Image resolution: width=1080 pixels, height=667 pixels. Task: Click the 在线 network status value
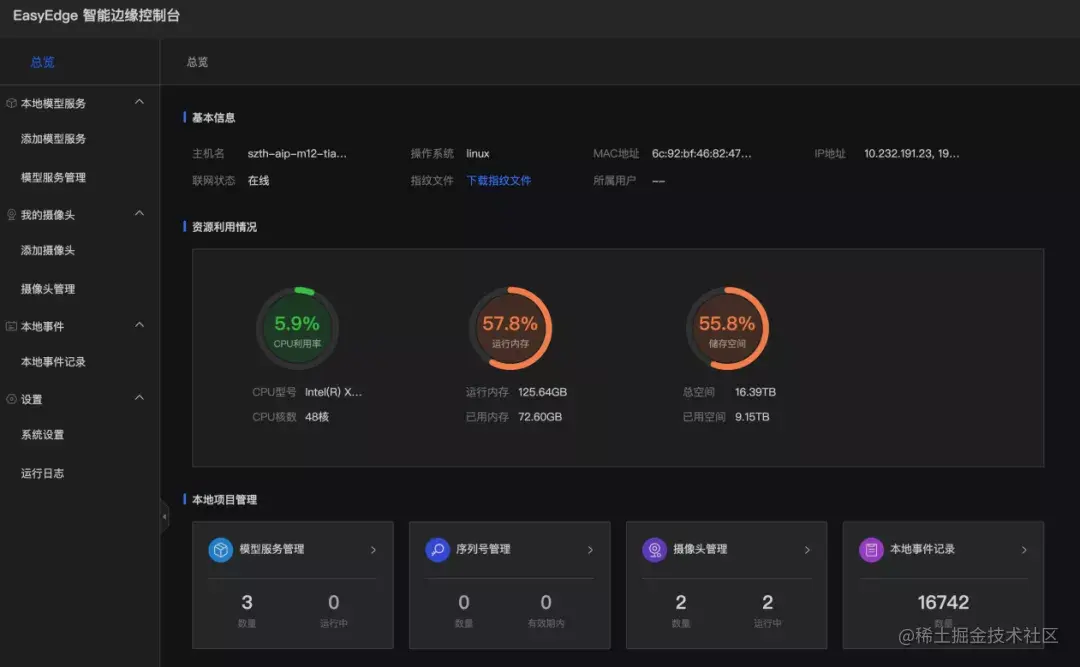[258, 181]
